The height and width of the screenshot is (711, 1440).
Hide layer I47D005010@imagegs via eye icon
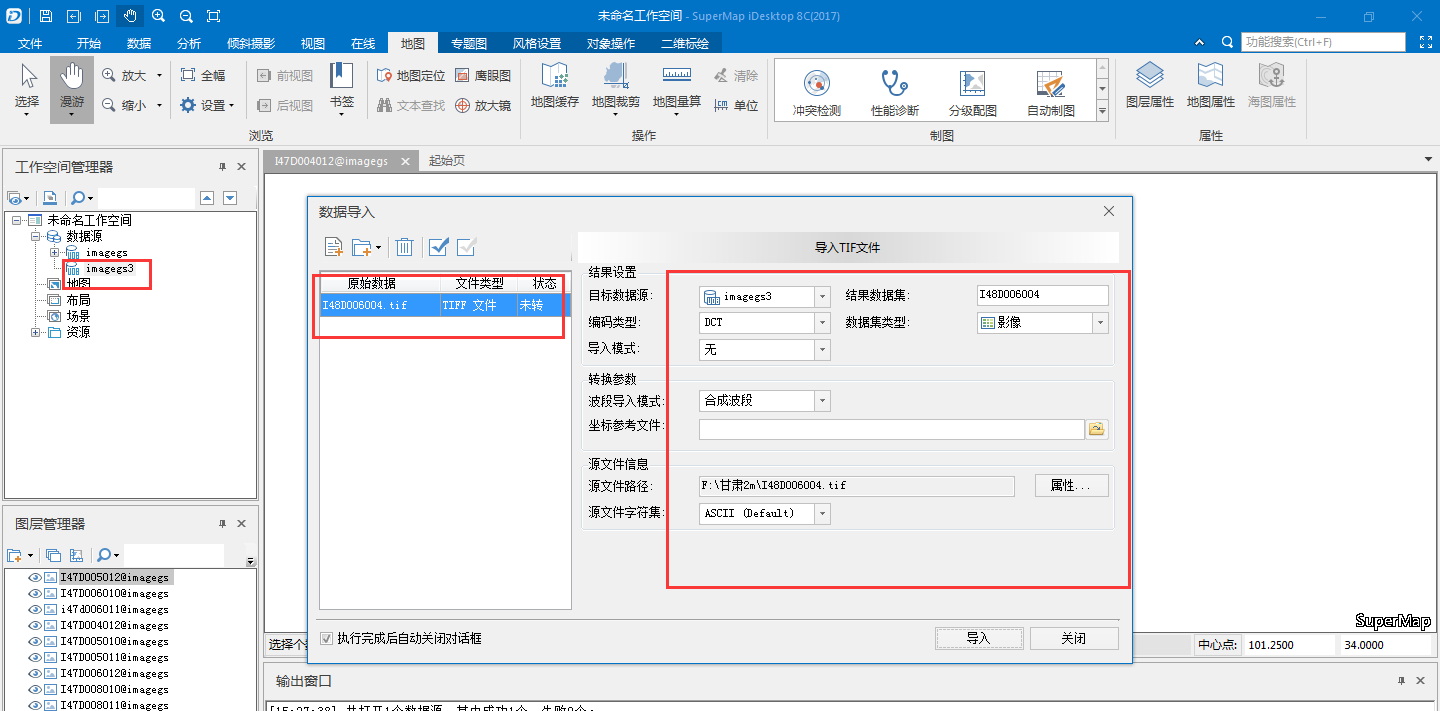pyautogui.click(x=34, y=641)
